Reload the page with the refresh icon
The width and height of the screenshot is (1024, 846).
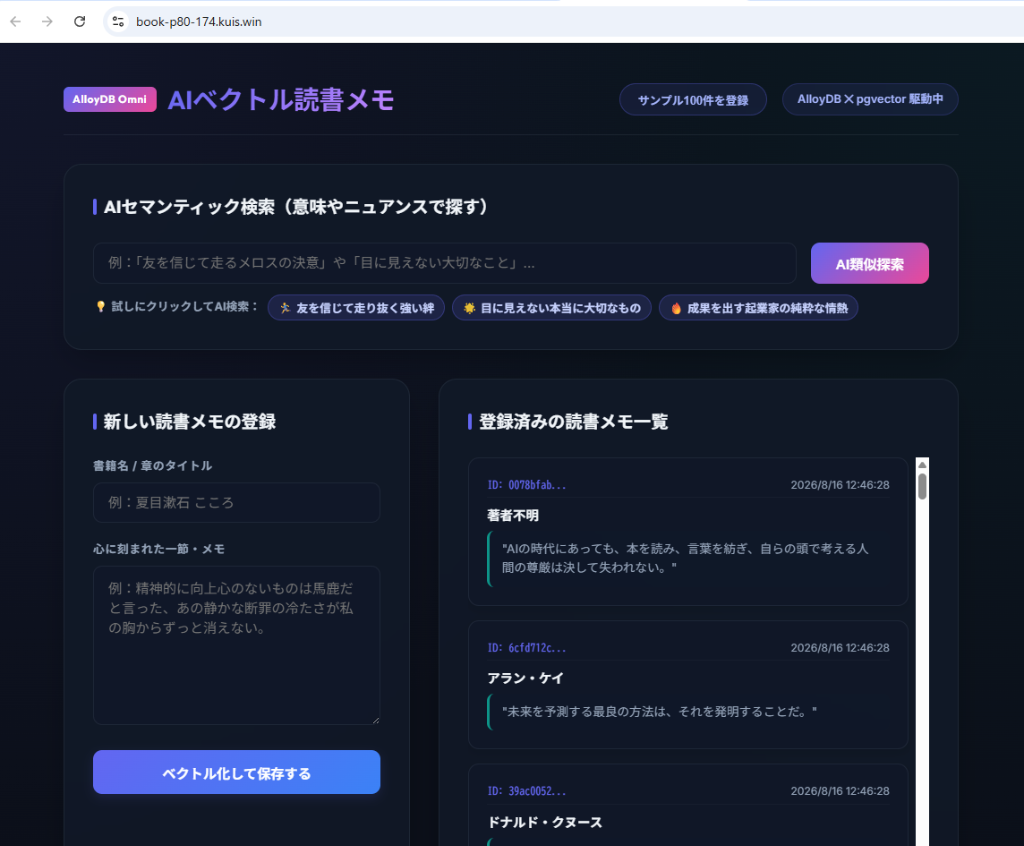click(x=80, y=22)
